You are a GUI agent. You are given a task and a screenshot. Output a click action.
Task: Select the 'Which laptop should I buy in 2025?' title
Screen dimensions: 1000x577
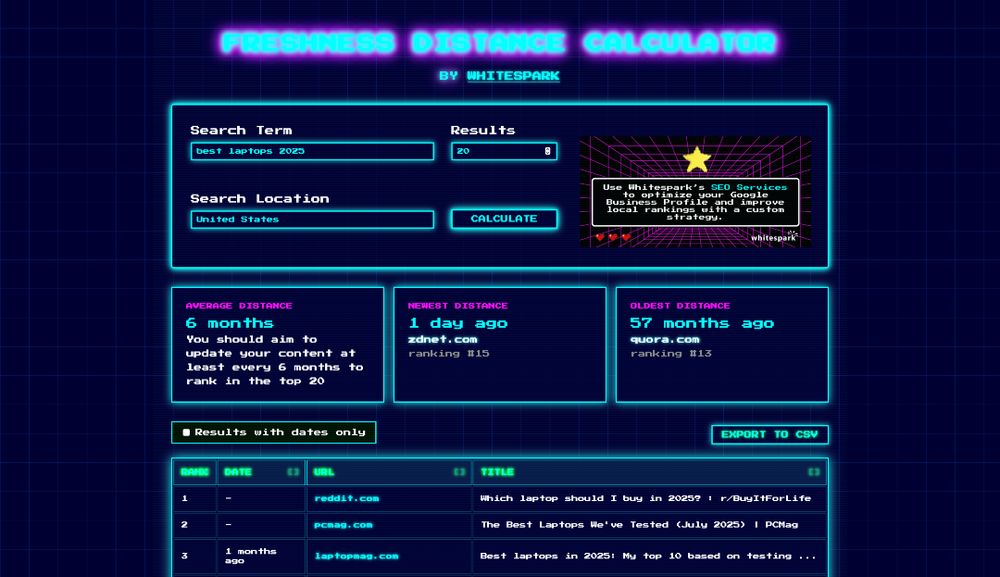point(645,499)
